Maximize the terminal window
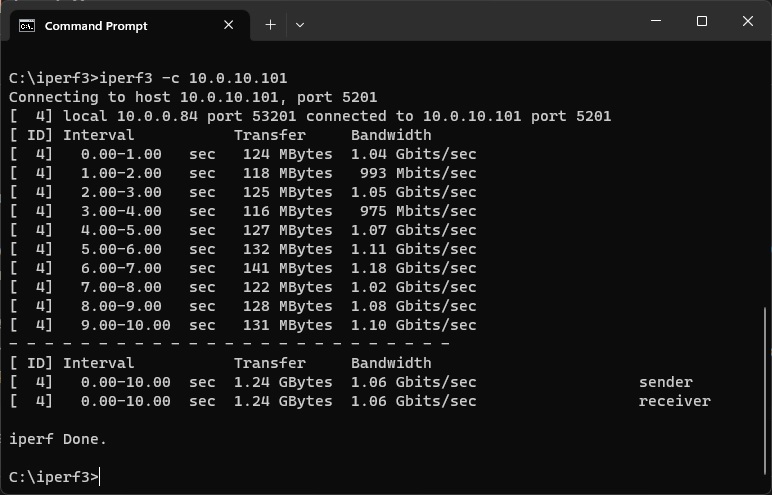This screenshot has width=772, height=495. (x=702, y=21)
